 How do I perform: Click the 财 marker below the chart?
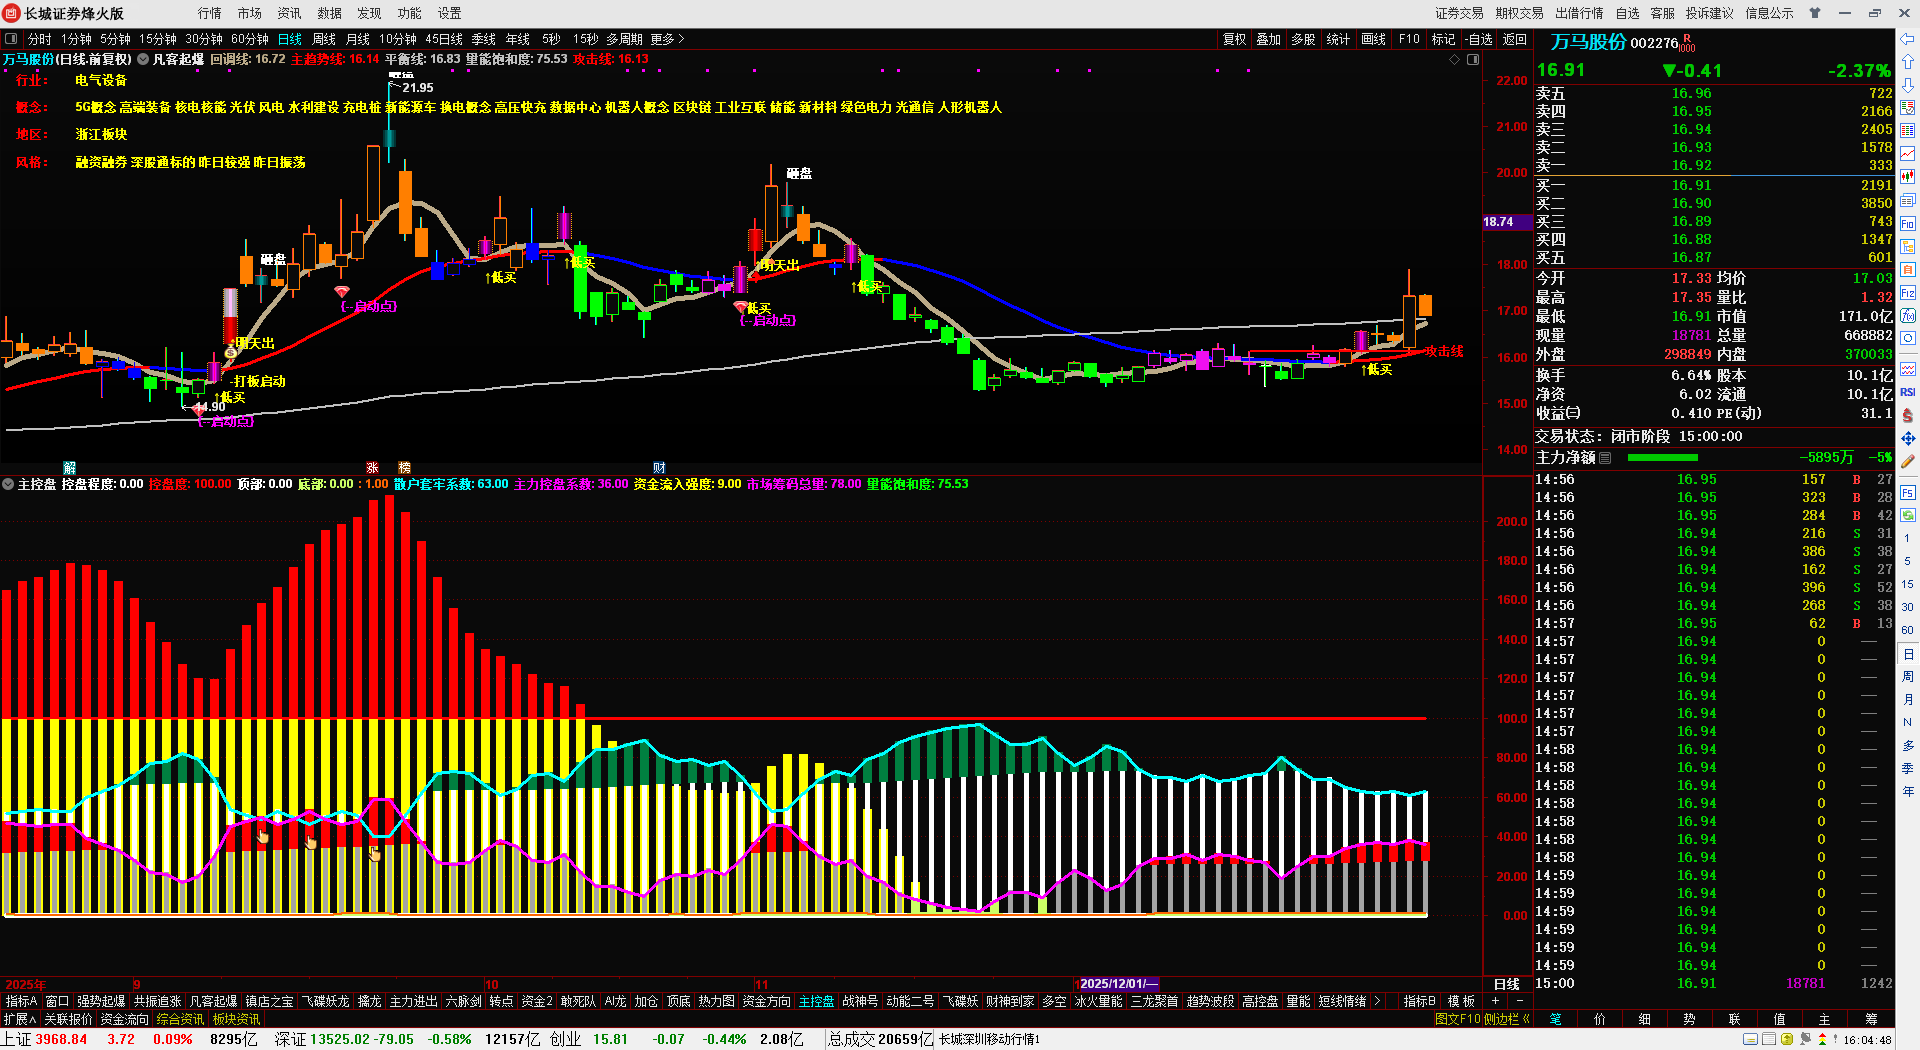[659, 467]
